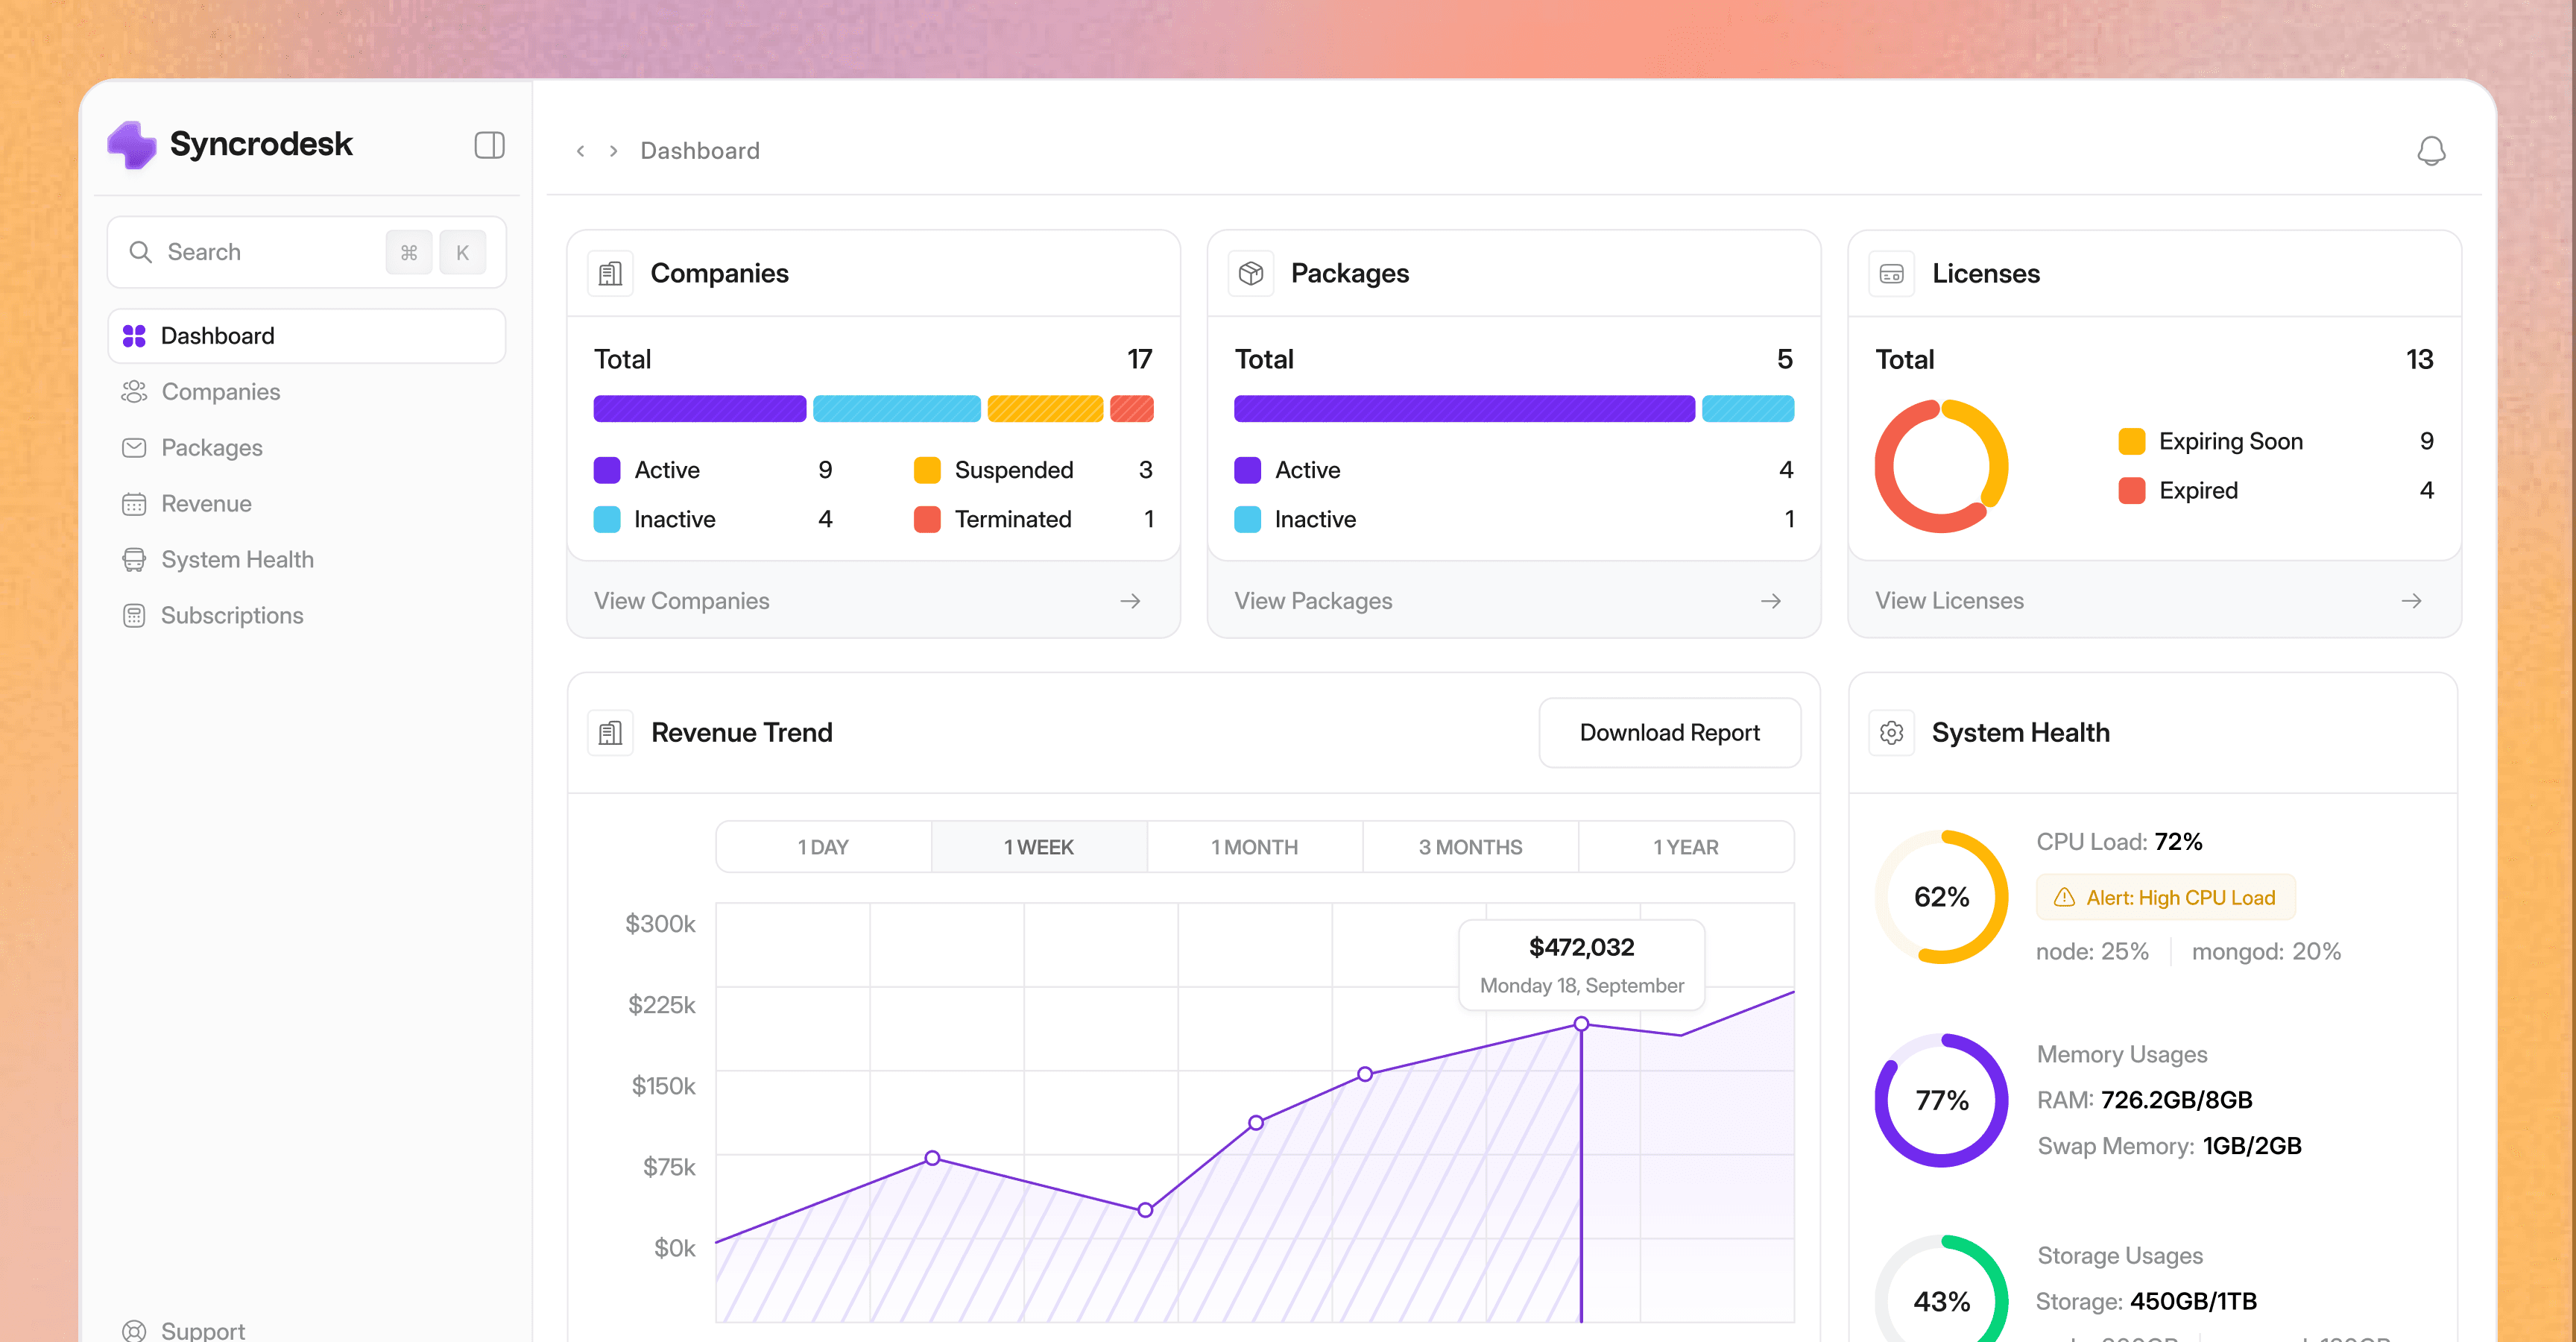Screen dimensions: 2576x1342
Task: Open System Health in the sidebar
Action: click(x=237, y=560)
